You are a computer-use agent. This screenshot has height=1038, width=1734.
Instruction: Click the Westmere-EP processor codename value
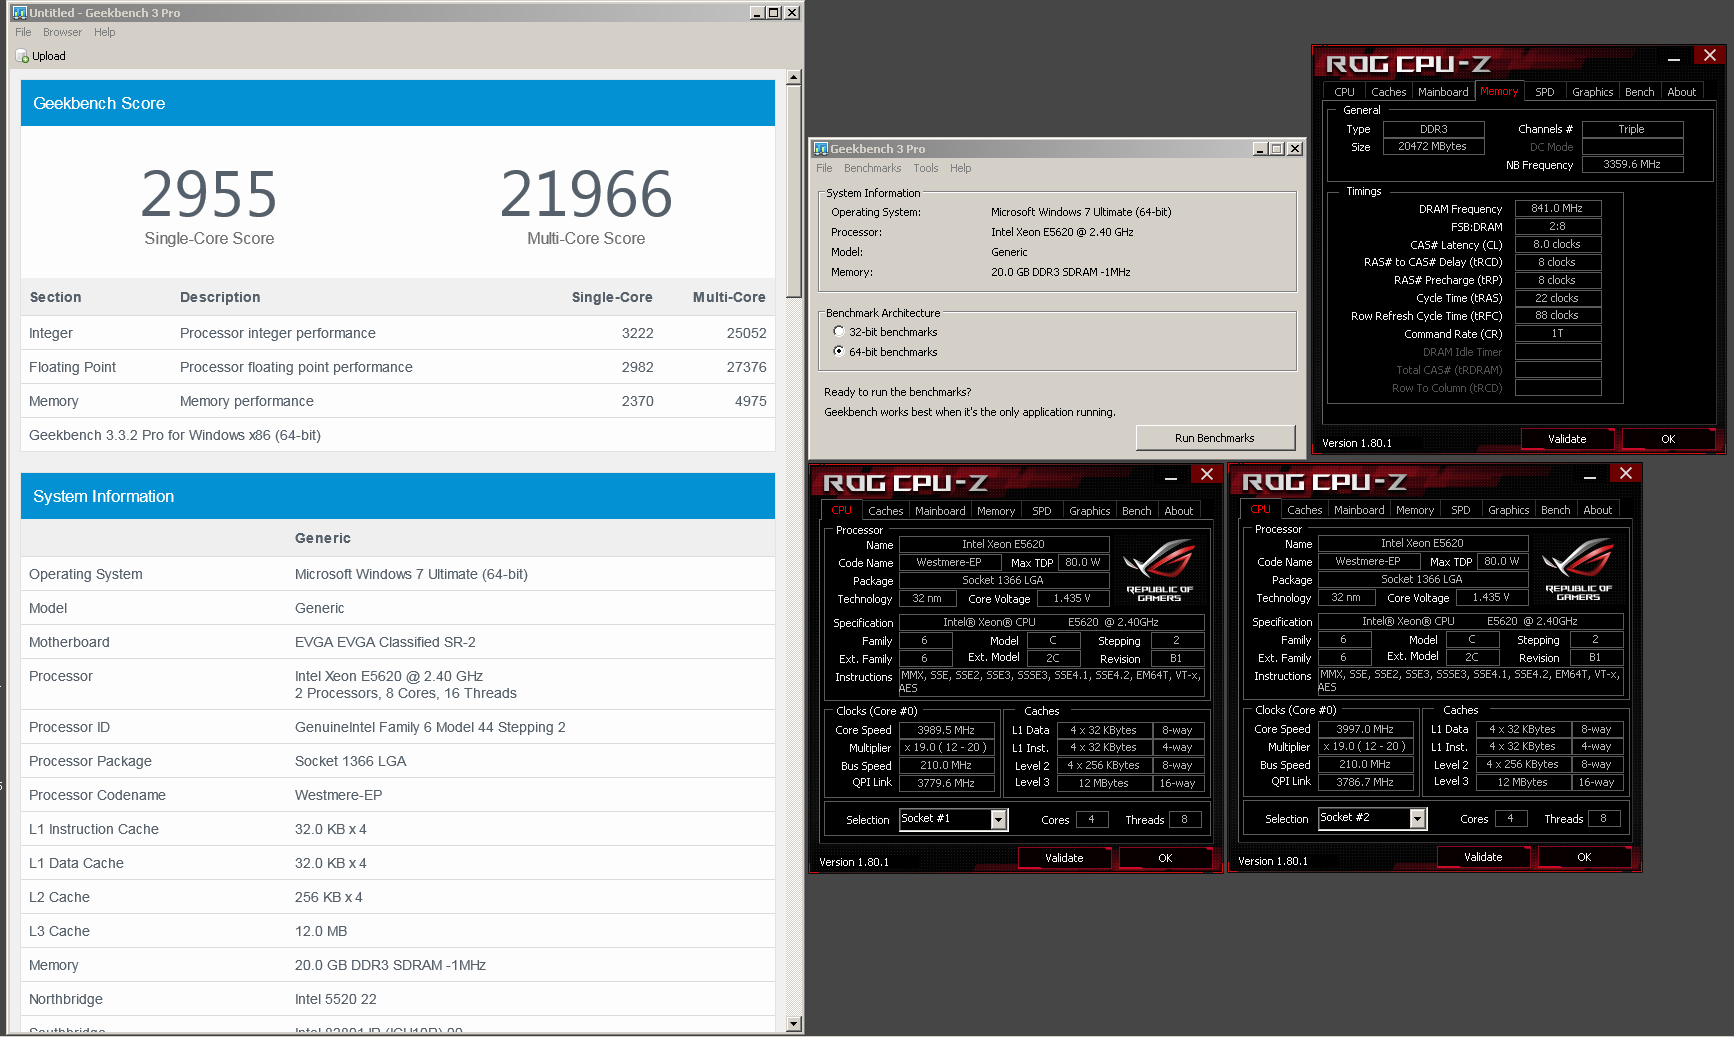[x=338, y=795]
